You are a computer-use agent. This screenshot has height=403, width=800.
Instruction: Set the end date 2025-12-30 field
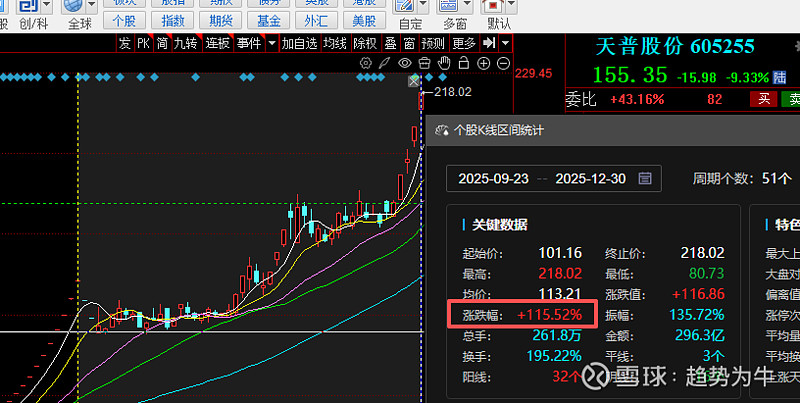[x=590, y=179]
